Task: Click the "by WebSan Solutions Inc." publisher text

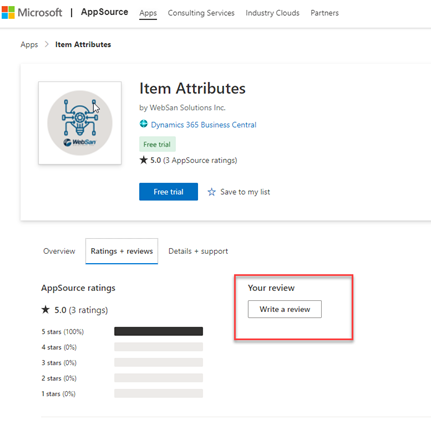Action: click(182, 108)
